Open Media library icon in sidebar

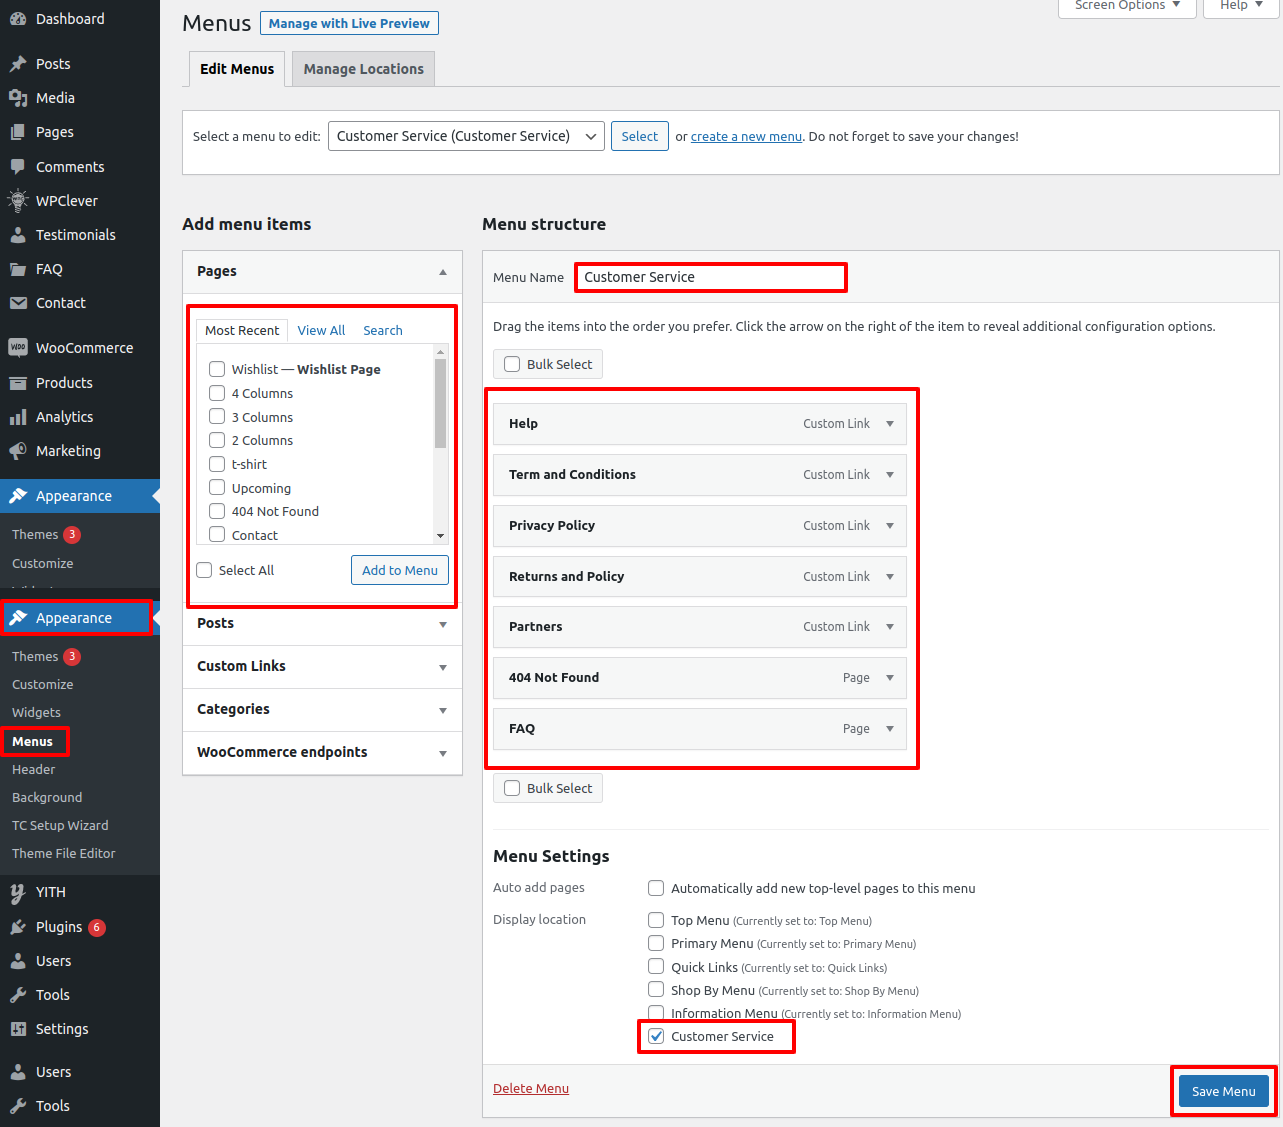pyautogui.click(x=18, y=98)
